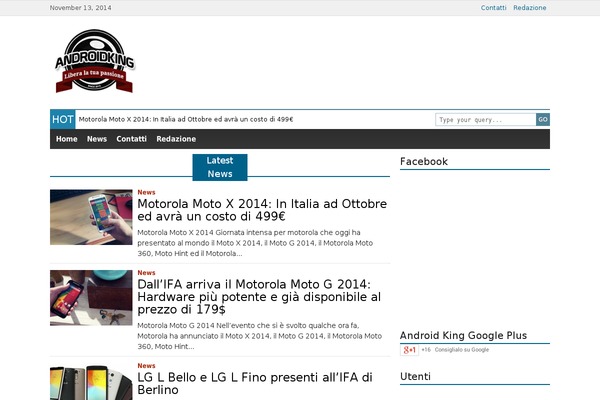Screen dimensions: 600x400
Task: Click News category above Moto G article
Action: pos(147,273)
